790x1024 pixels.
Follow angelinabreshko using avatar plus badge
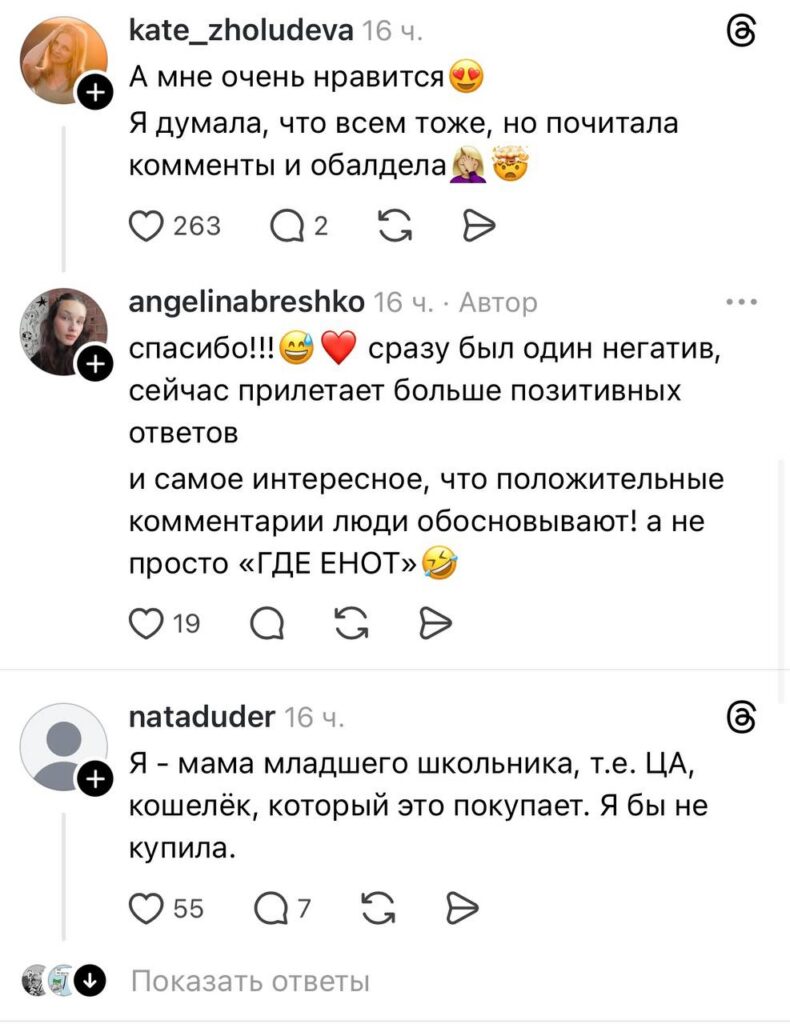(x=94, y=366)
